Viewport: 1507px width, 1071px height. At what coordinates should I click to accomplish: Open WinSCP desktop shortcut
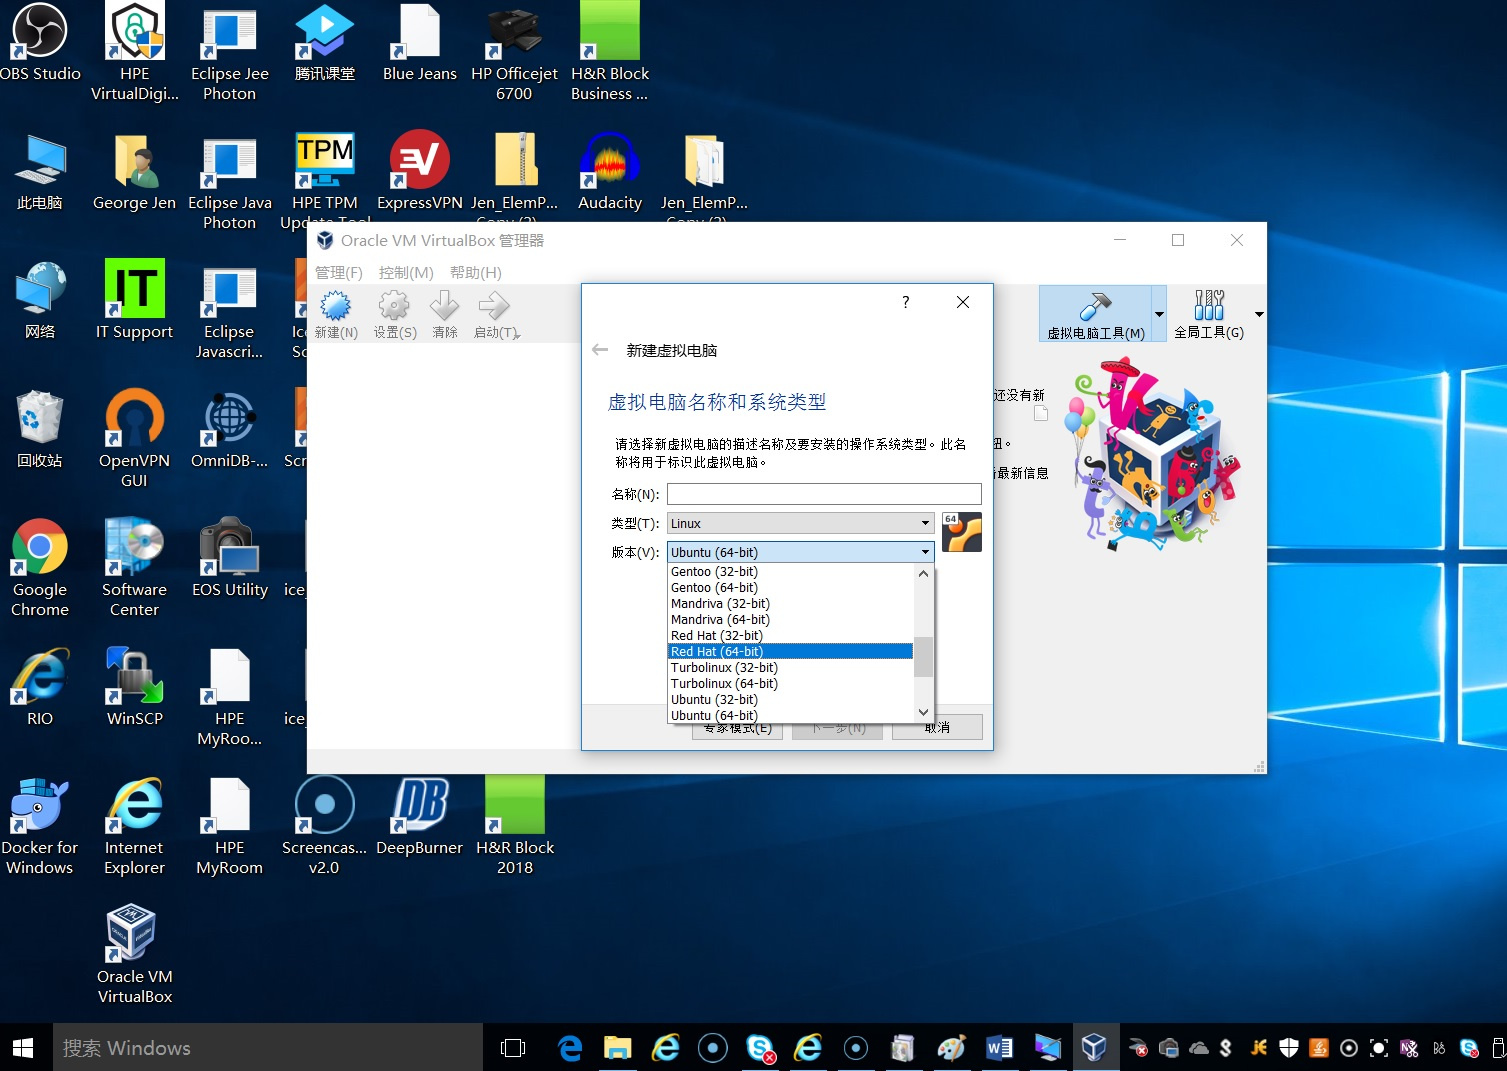(134, 687)
